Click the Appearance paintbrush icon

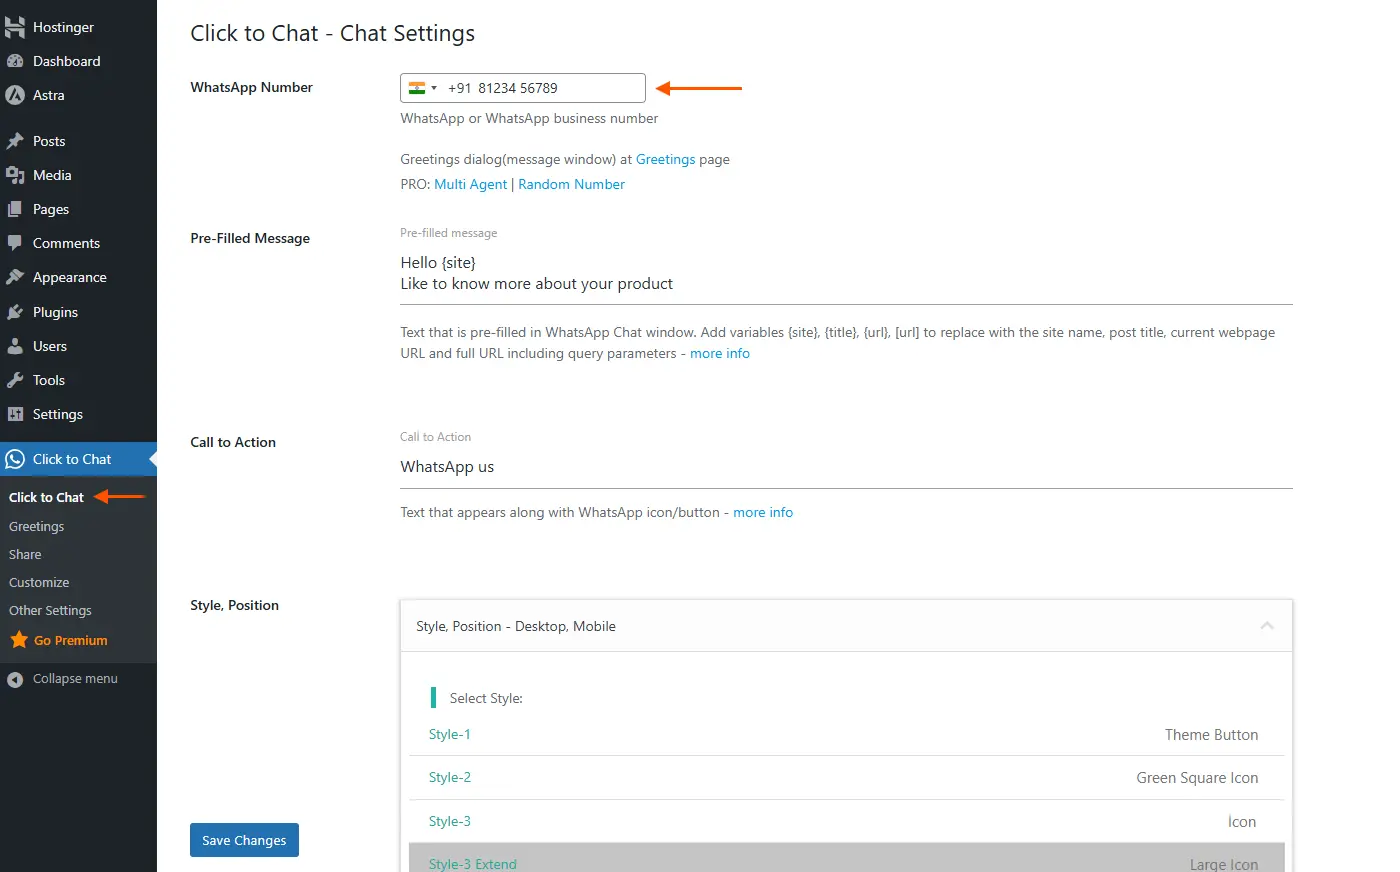15,277
